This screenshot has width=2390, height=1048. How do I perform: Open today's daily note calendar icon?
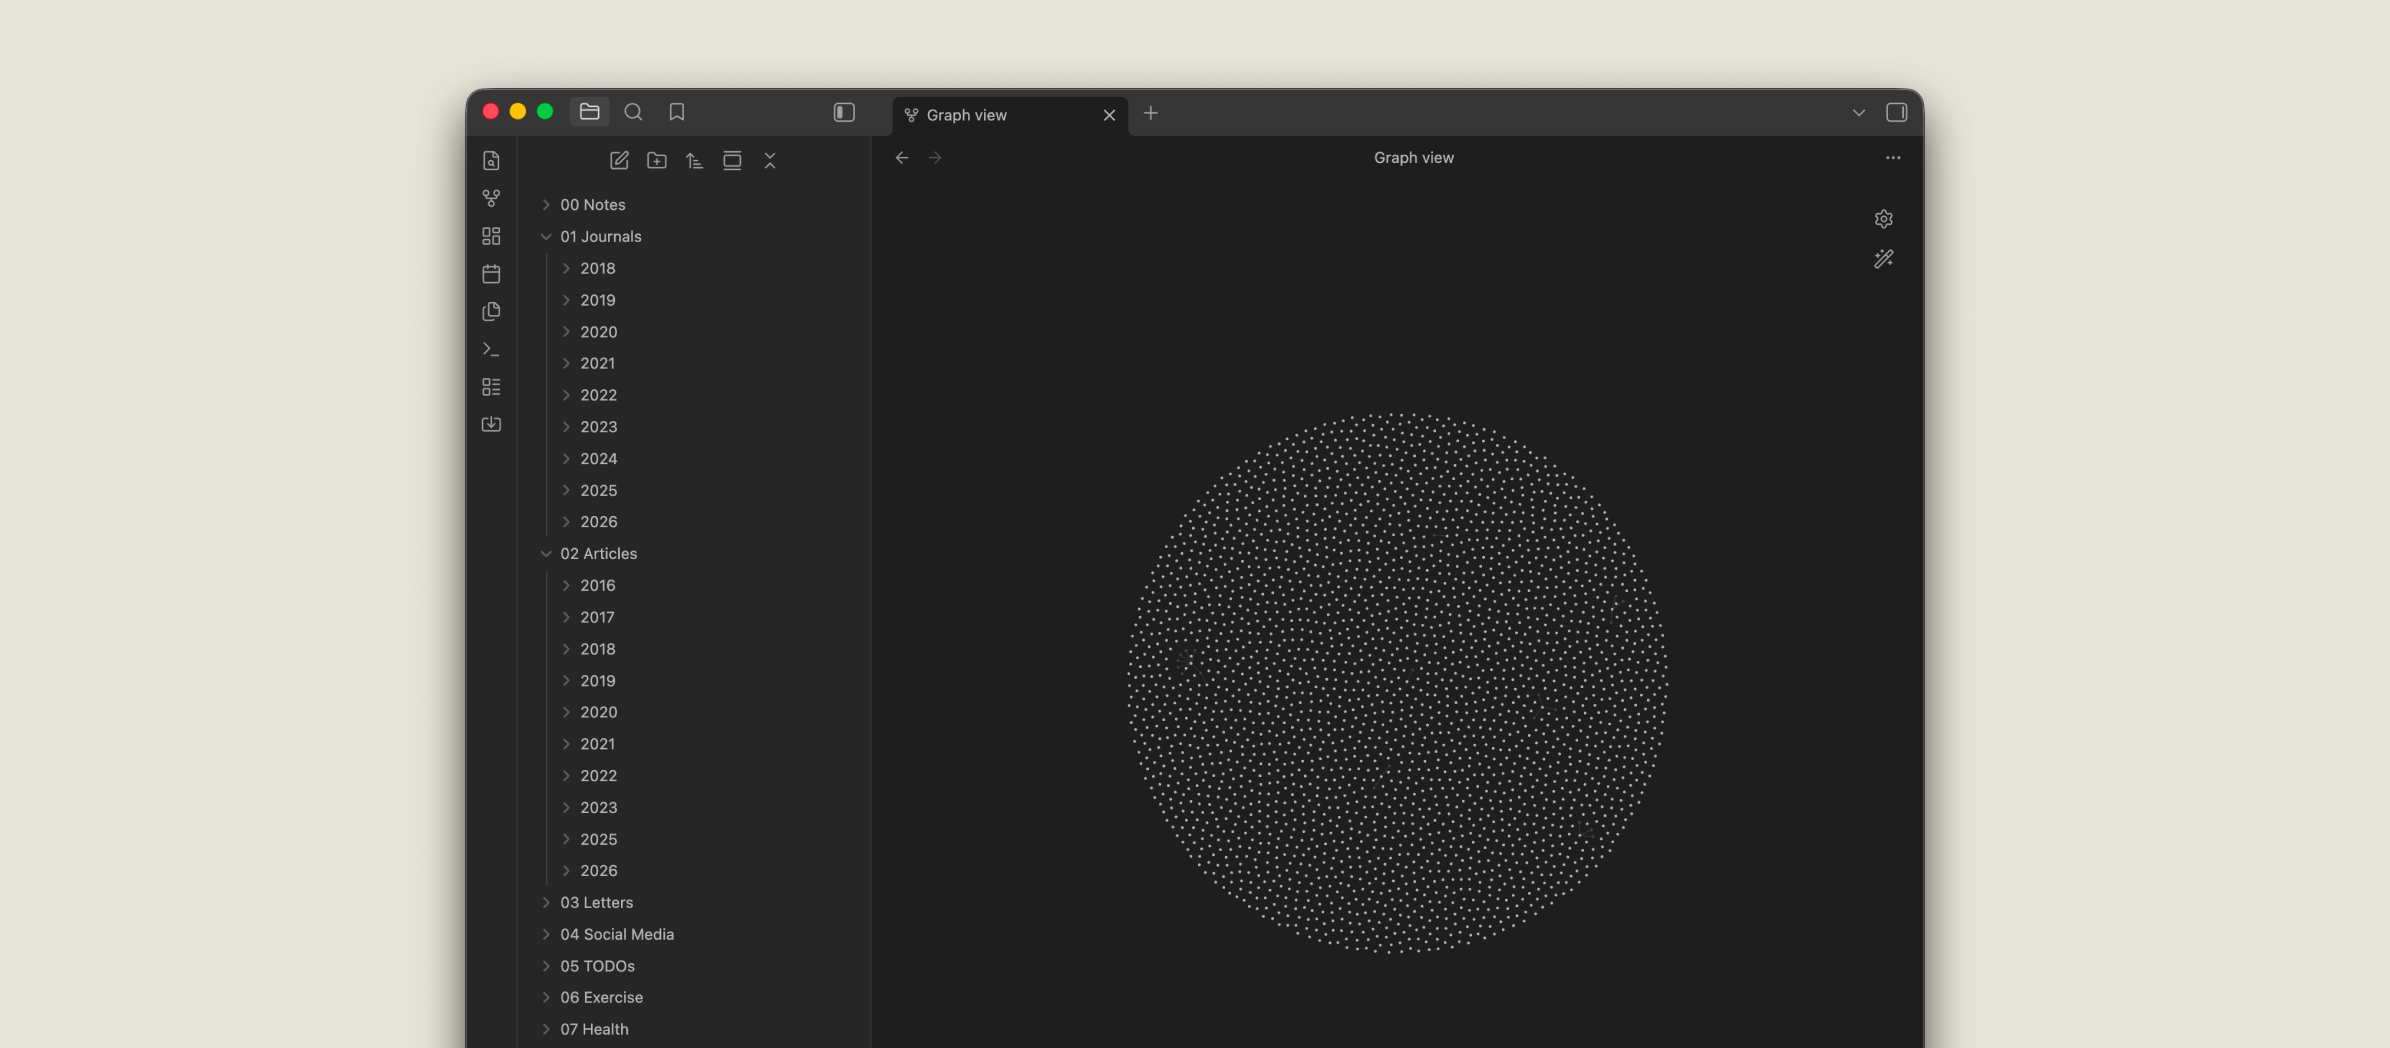click(x=491, y=274)
